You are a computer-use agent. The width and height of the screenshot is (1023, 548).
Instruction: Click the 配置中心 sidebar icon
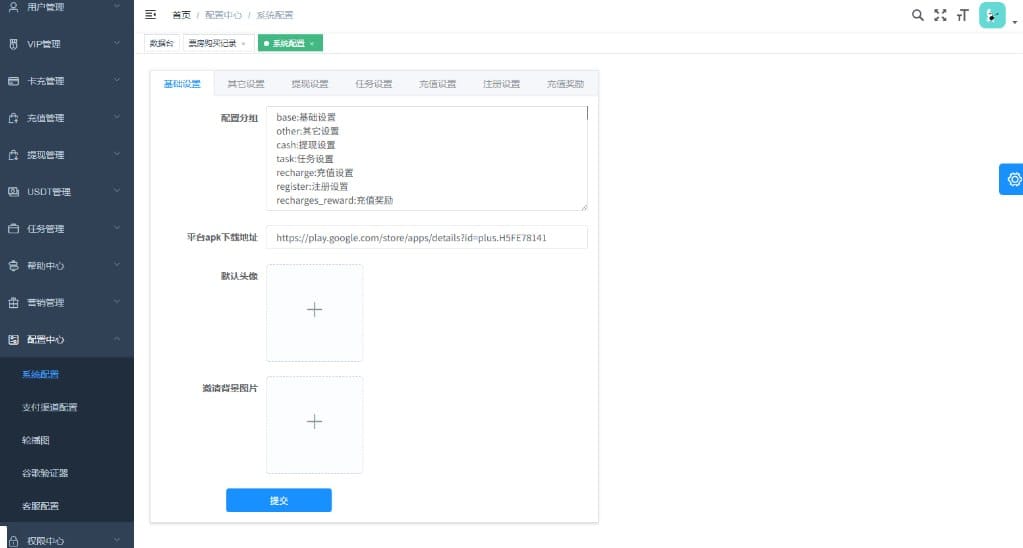[13, 339]
